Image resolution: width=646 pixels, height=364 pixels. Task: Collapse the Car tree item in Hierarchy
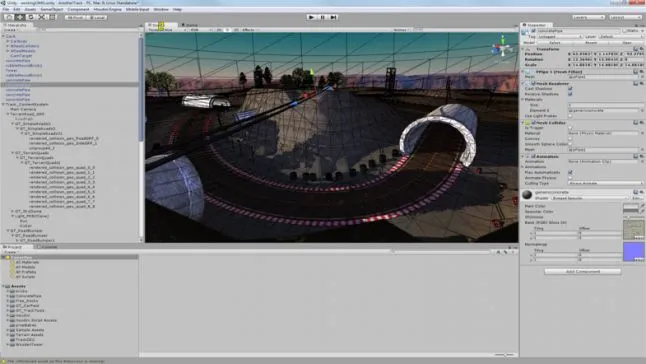click(3, 36)
